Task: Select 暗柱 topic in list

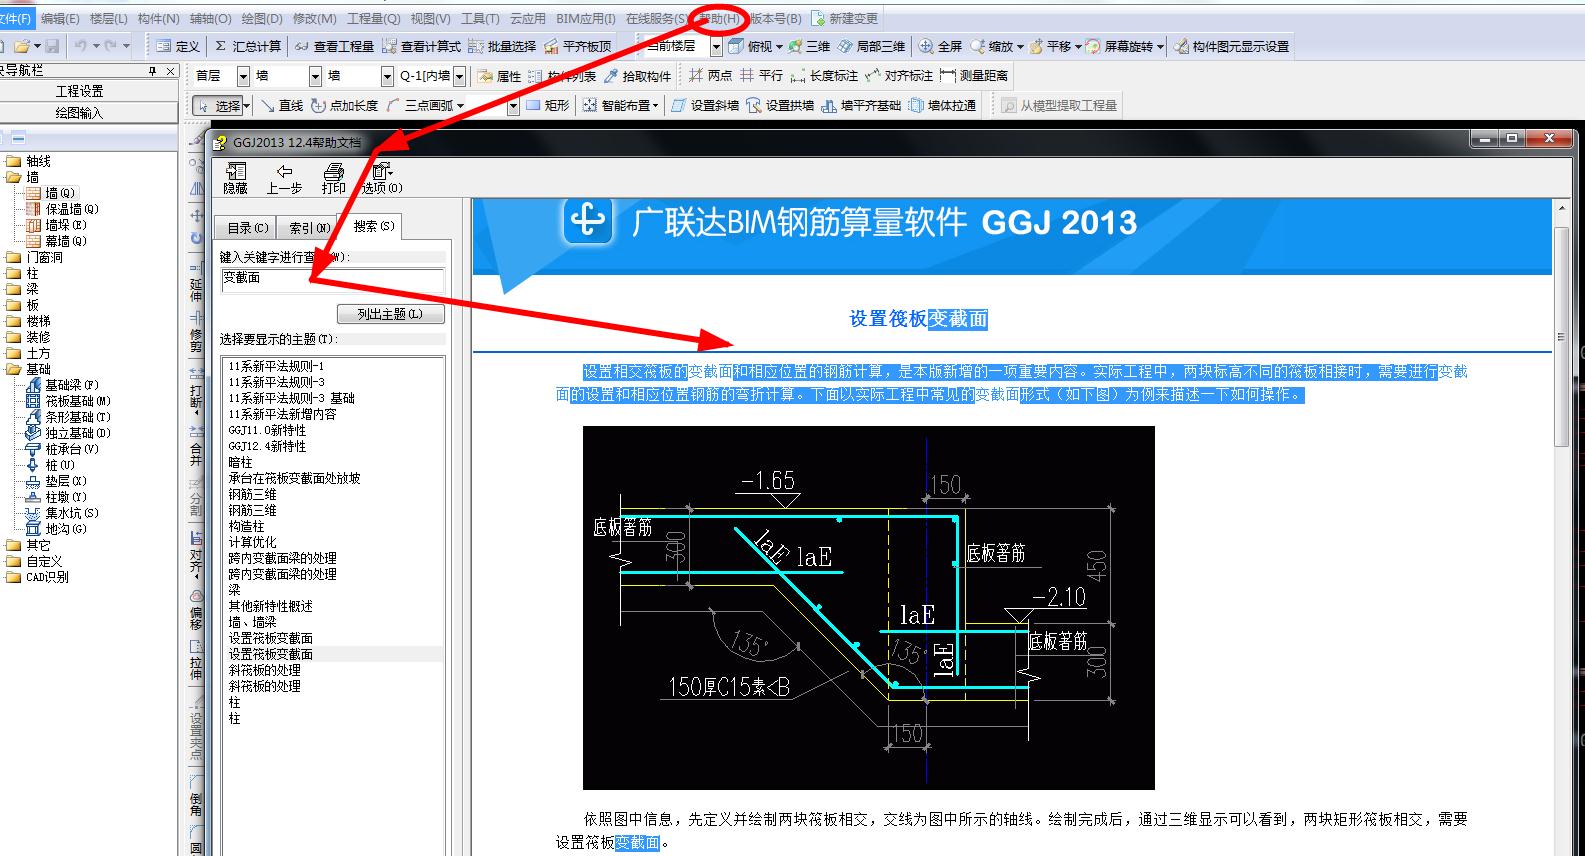Action: [x=240, y=462]
